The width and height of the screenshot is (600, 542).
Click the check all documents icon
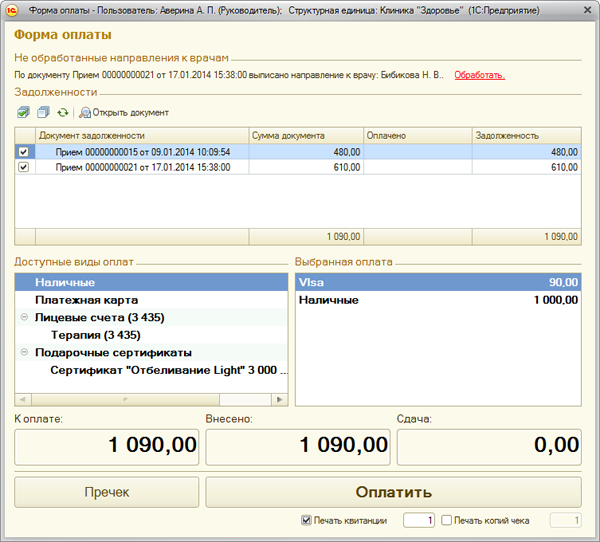coord(23,113)
